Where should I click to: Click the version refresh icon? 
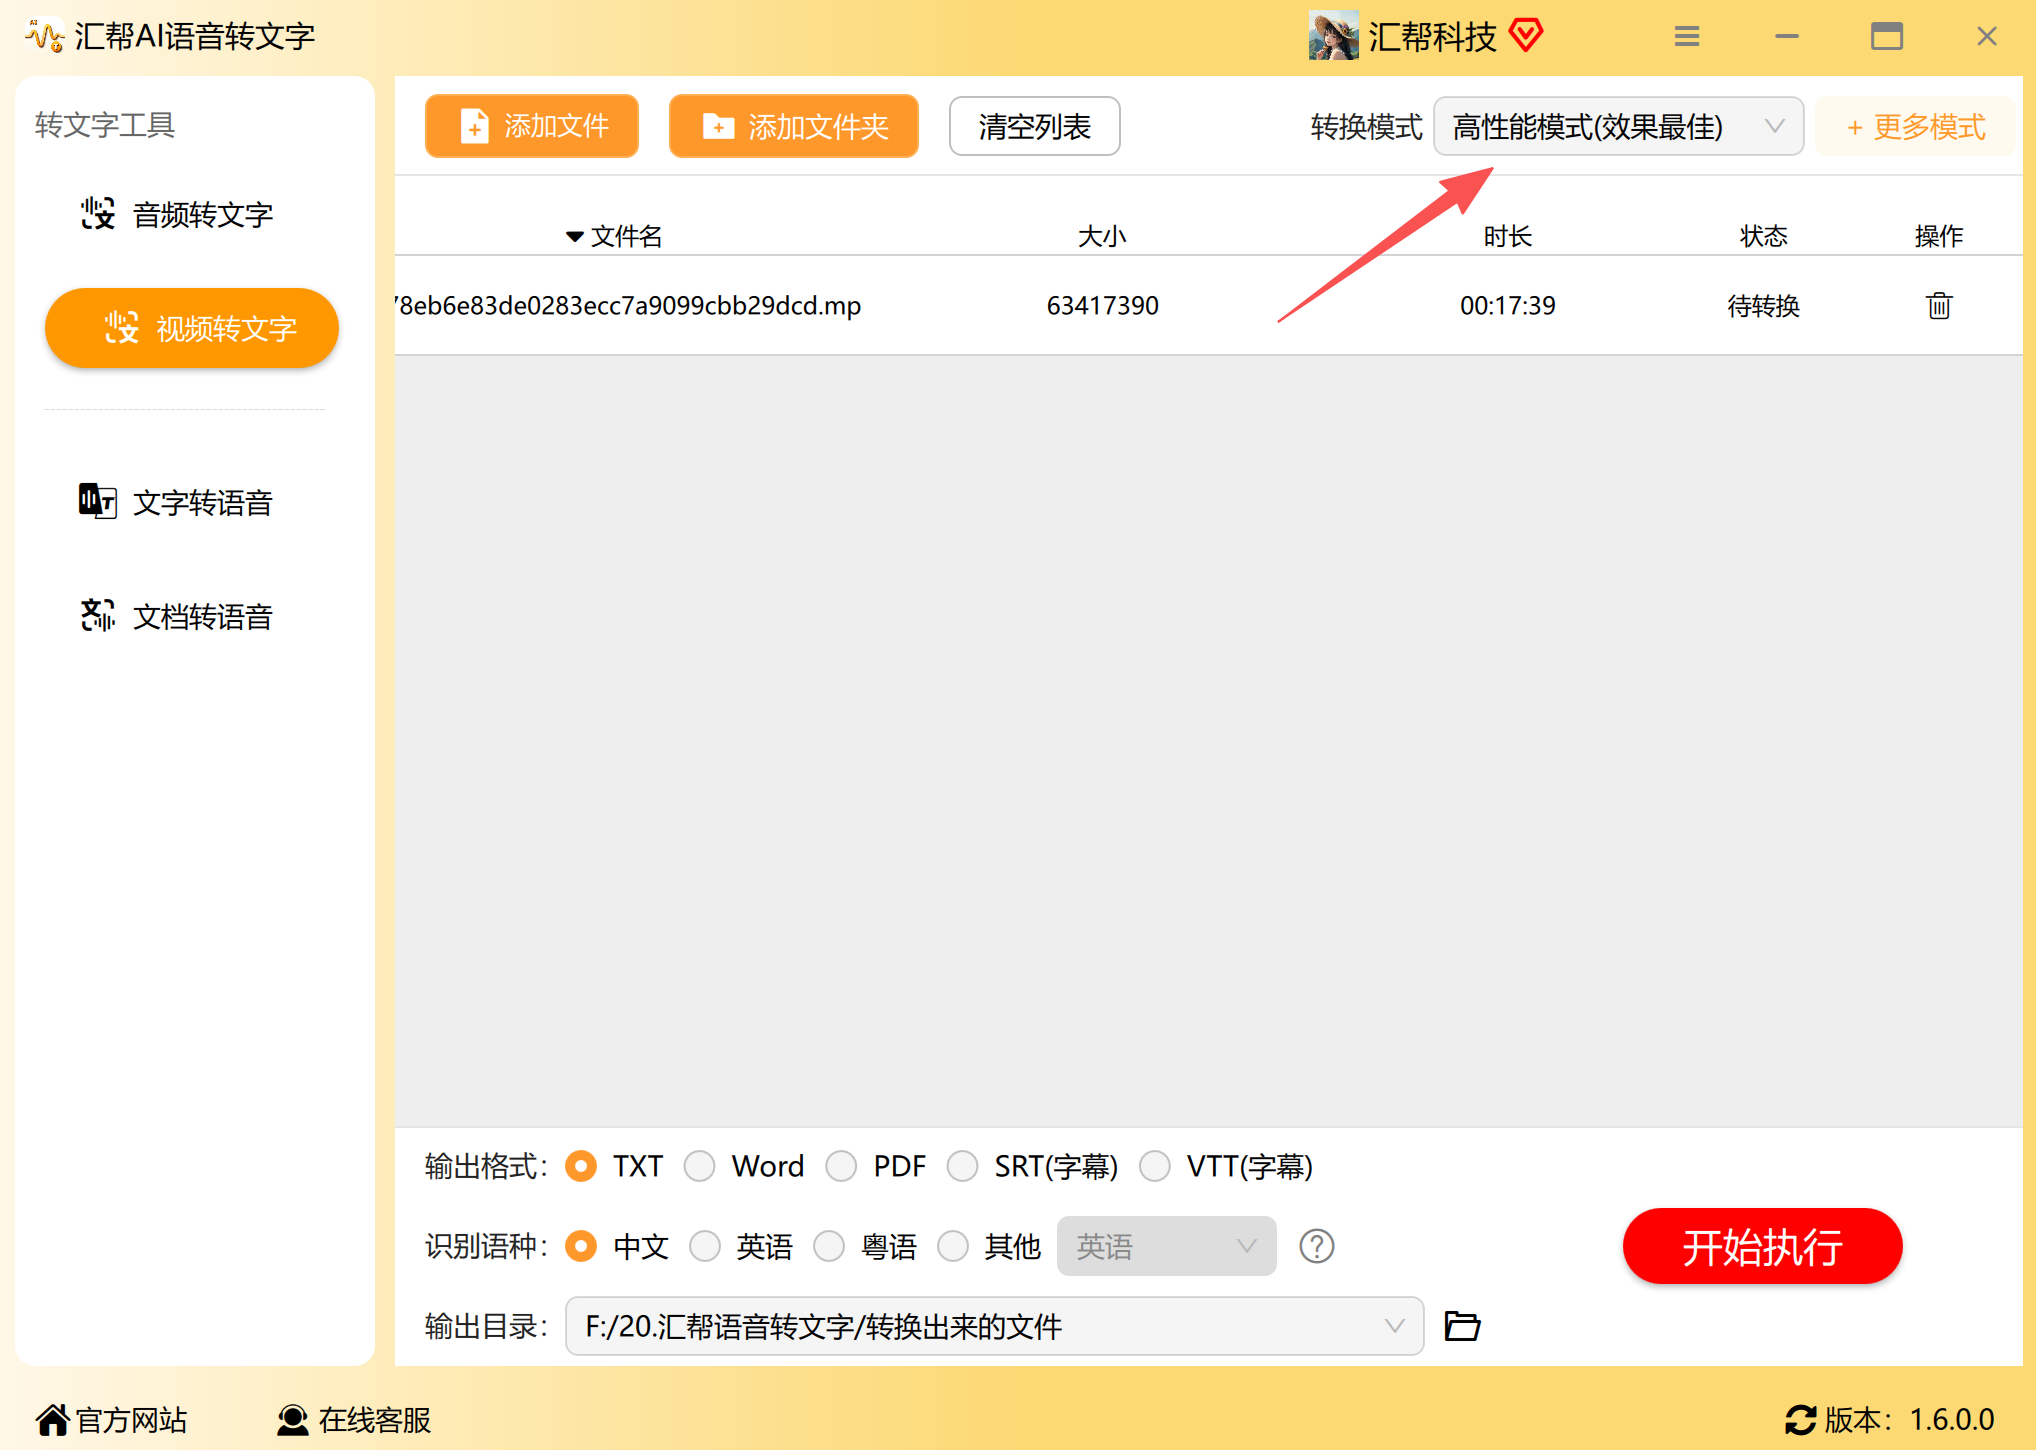1800,1419
